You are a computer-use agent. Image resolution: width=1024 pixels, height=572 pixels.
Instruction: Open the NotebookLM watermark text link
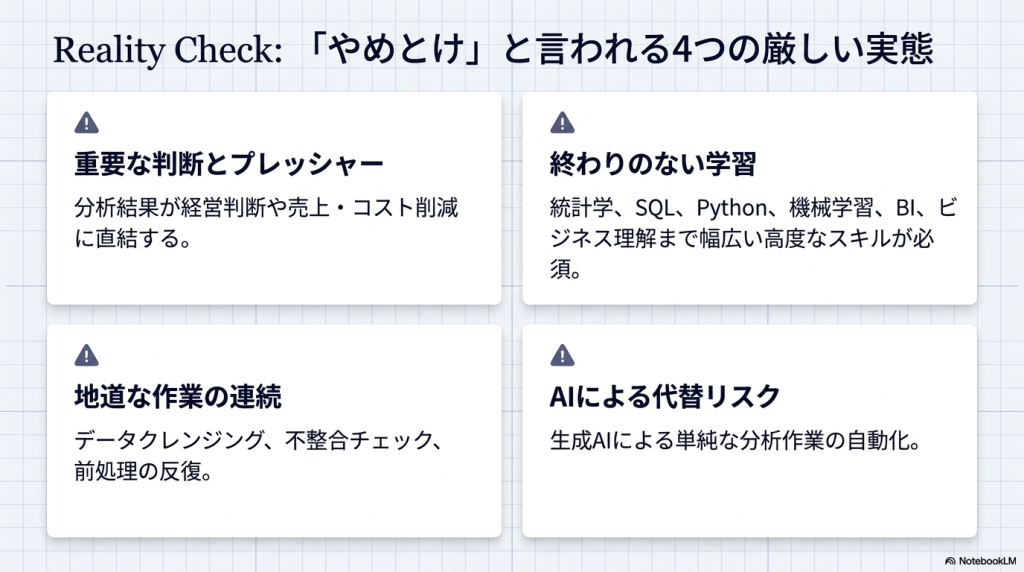(x=985, y=560)
